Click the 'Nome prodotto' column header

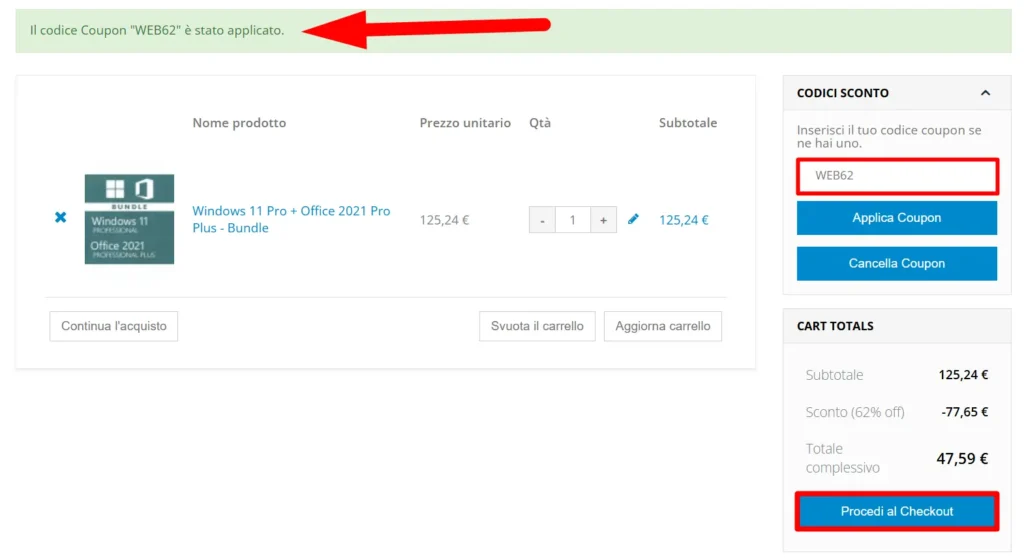tap(239, 123)
